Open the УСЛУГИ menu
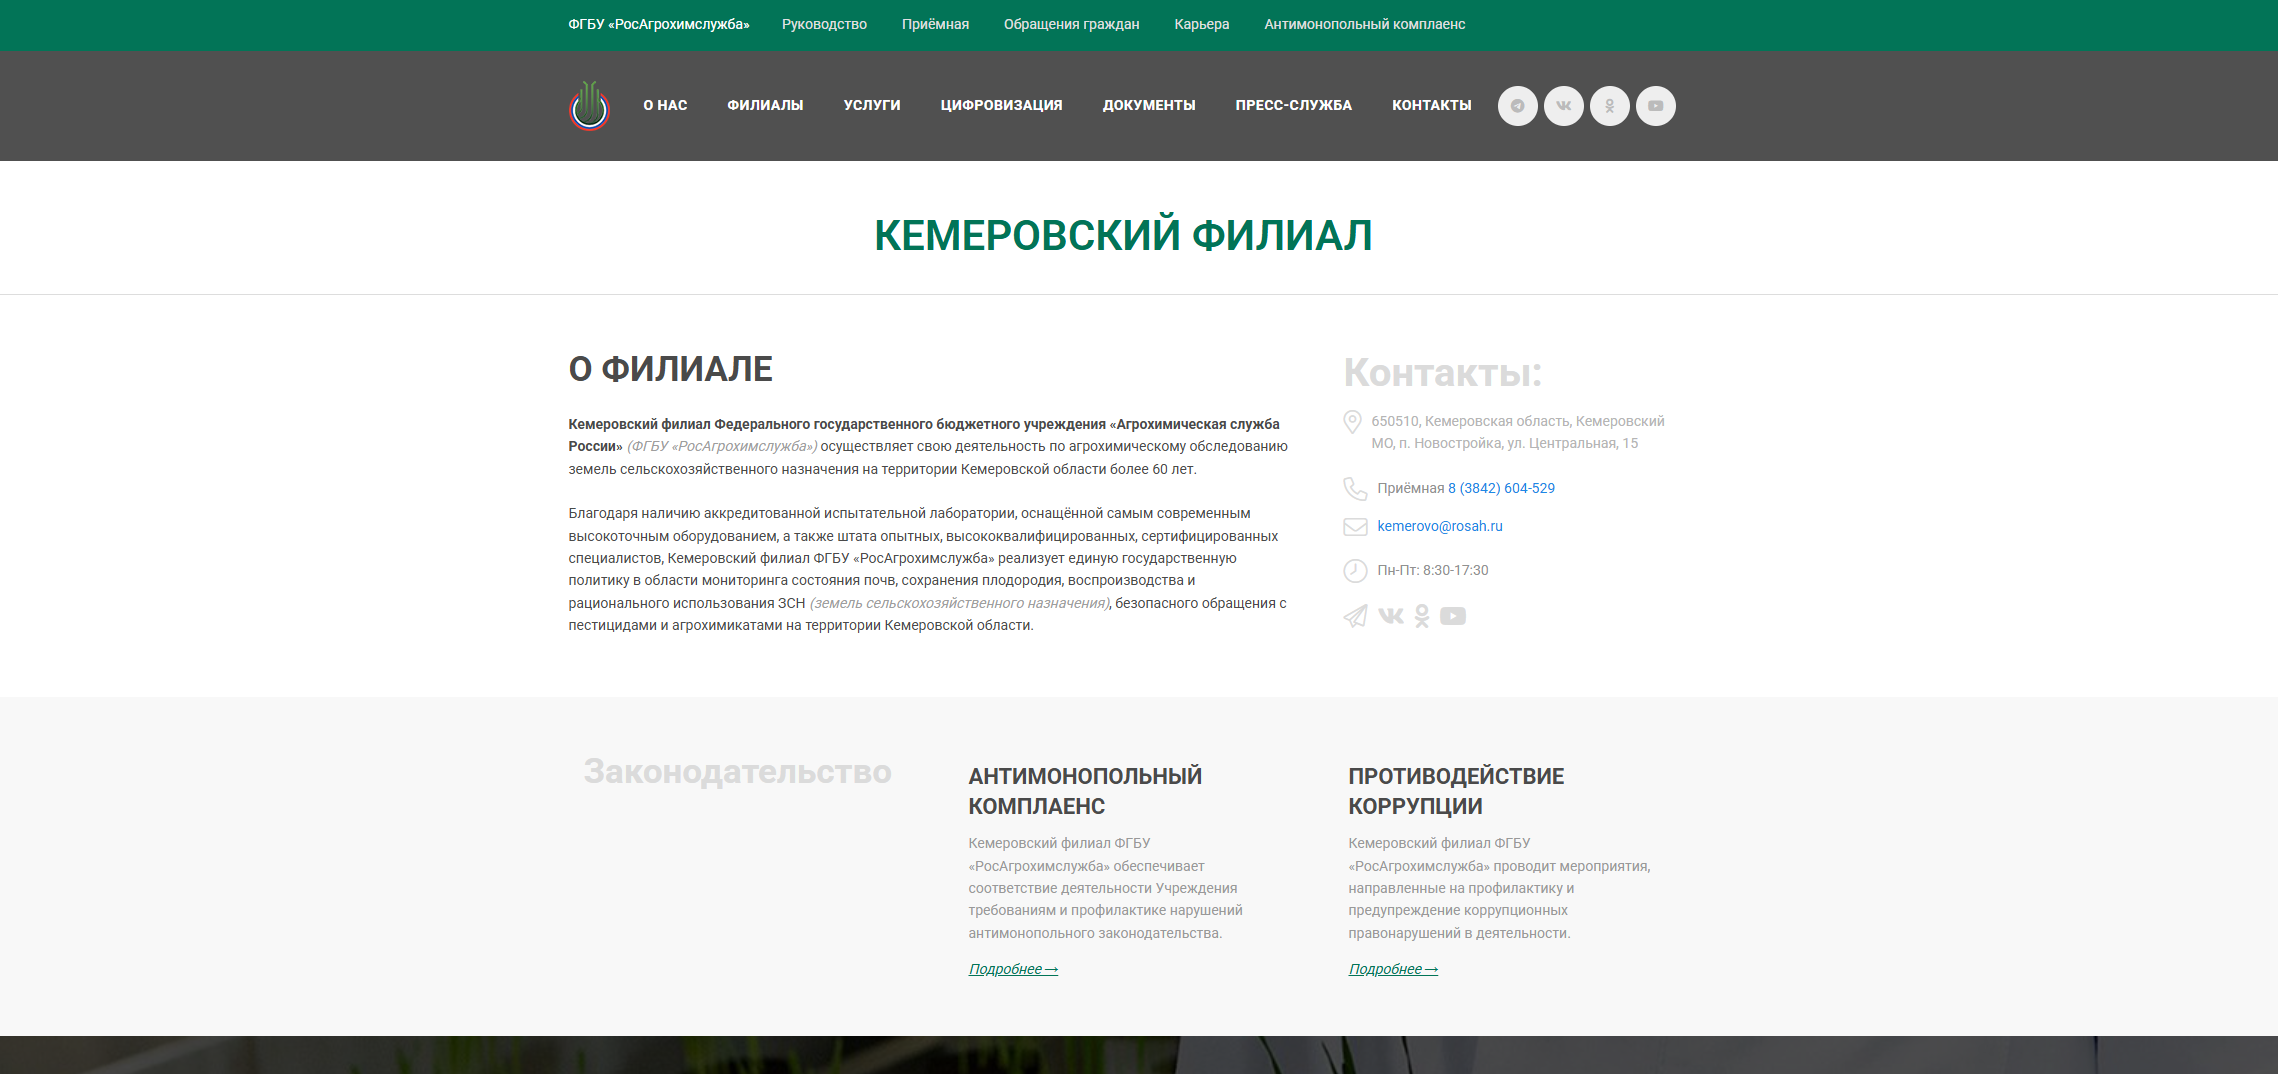Viewport: 2278px width, 1074px height. point(872,105)
